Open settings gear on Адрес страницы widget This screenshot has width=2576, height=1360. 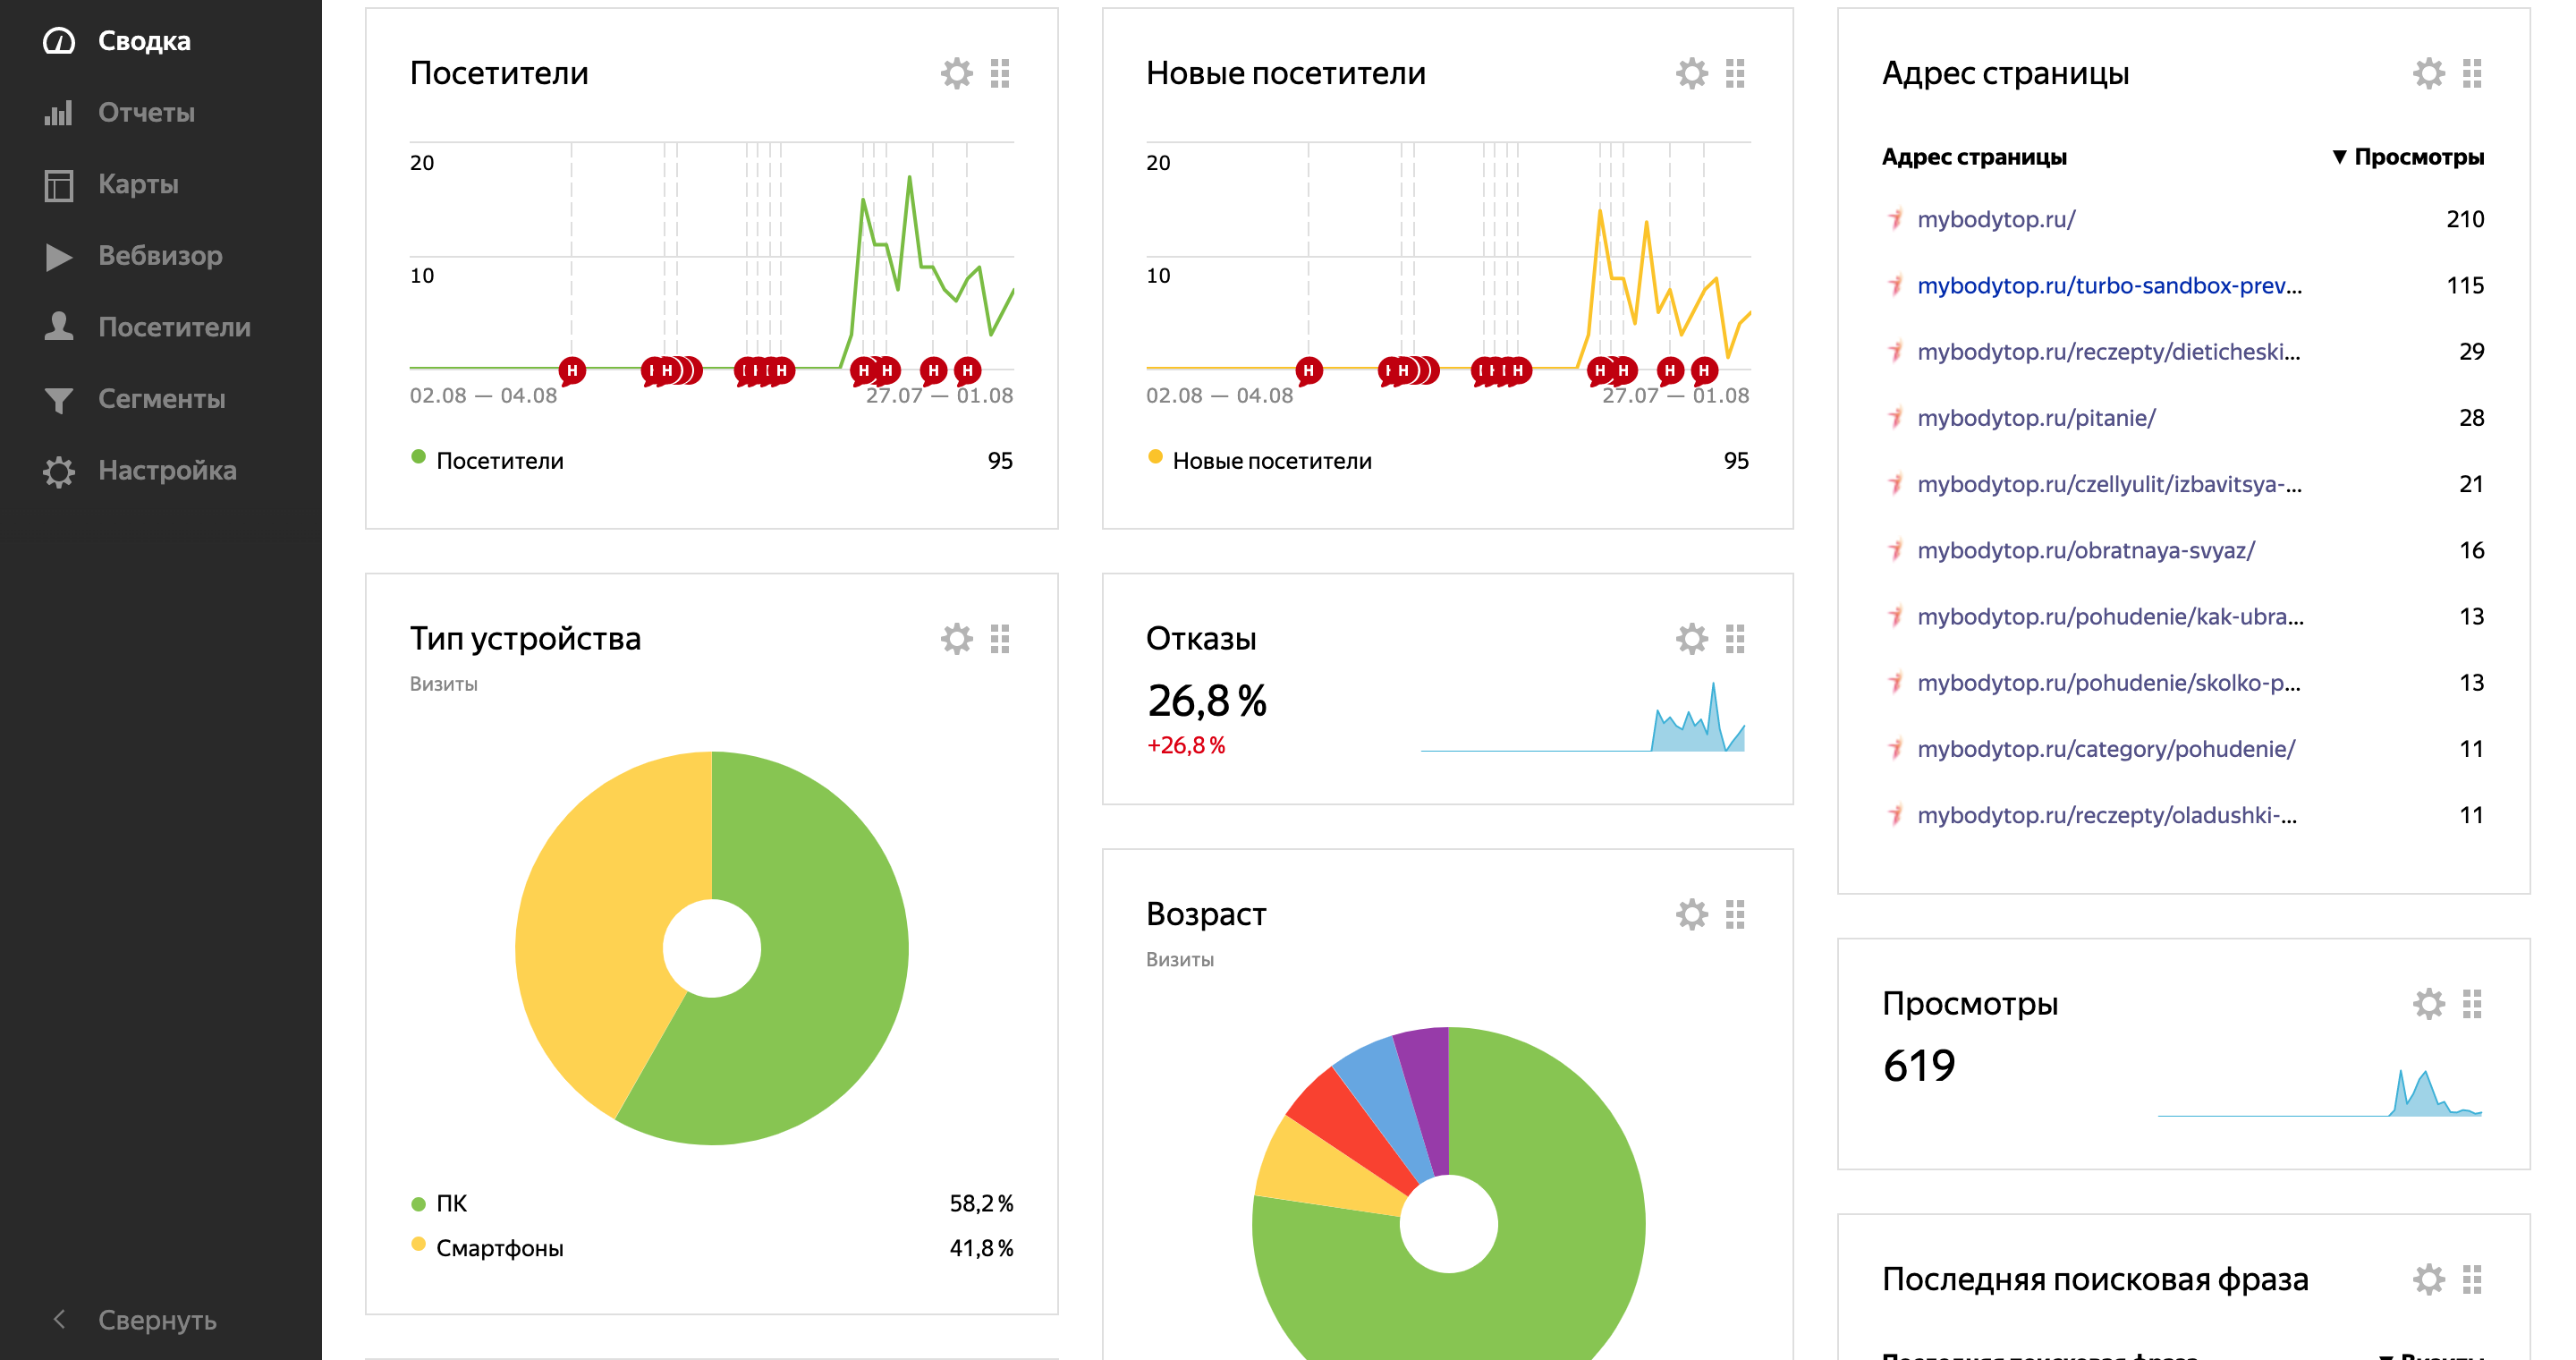point(2428,73)
